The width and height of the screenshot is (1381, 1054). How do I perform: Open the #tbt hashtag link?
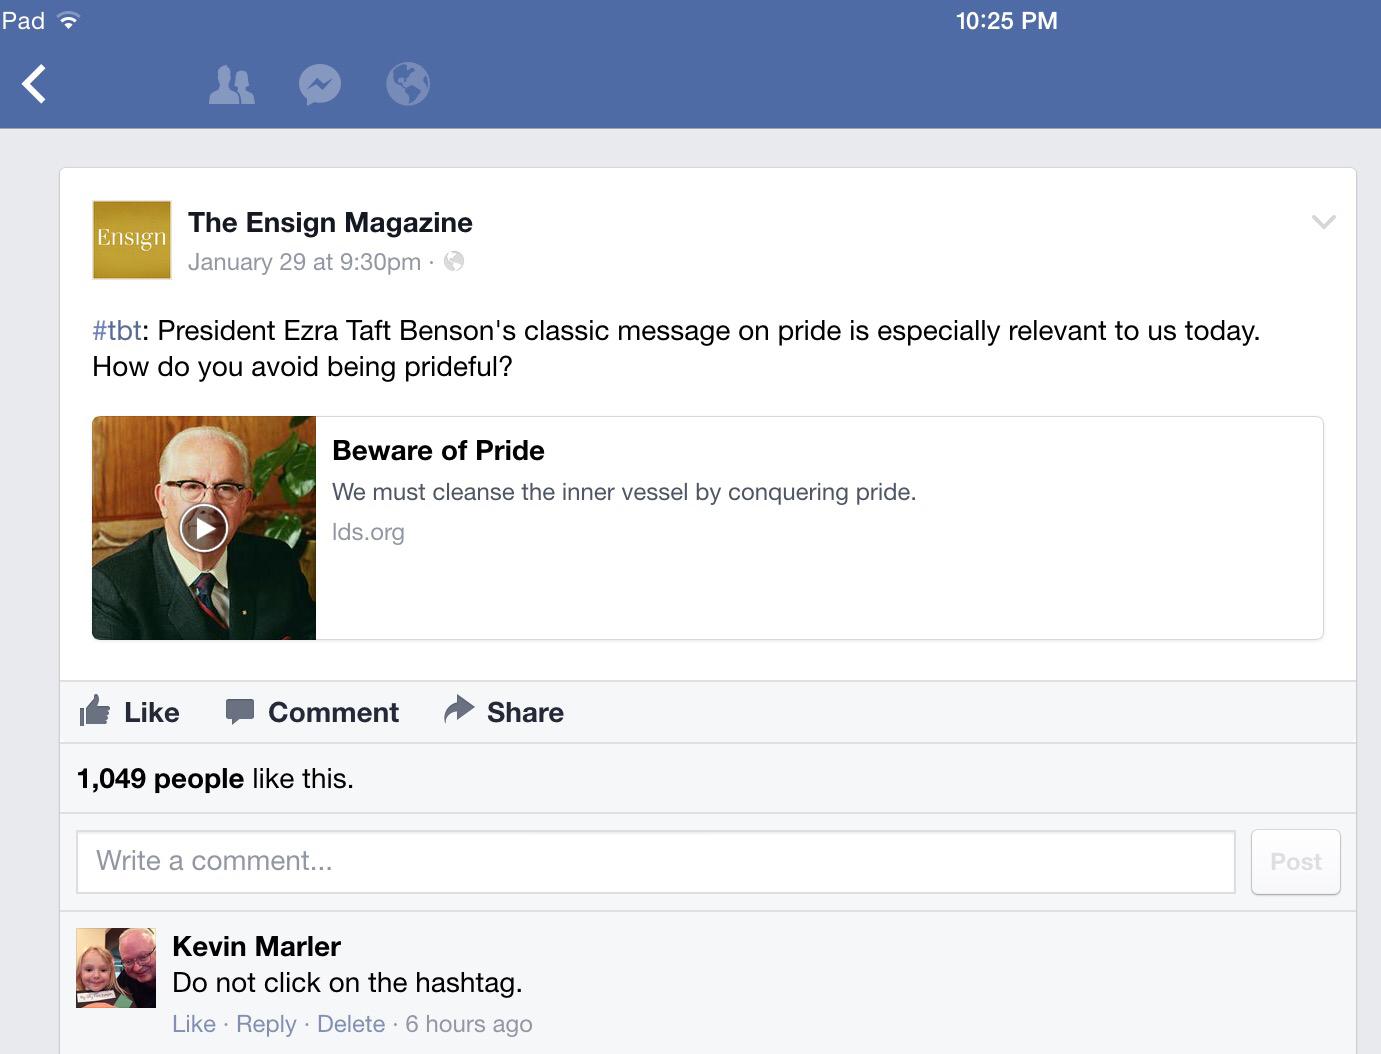pyautogui.click(x=117, y=331)
